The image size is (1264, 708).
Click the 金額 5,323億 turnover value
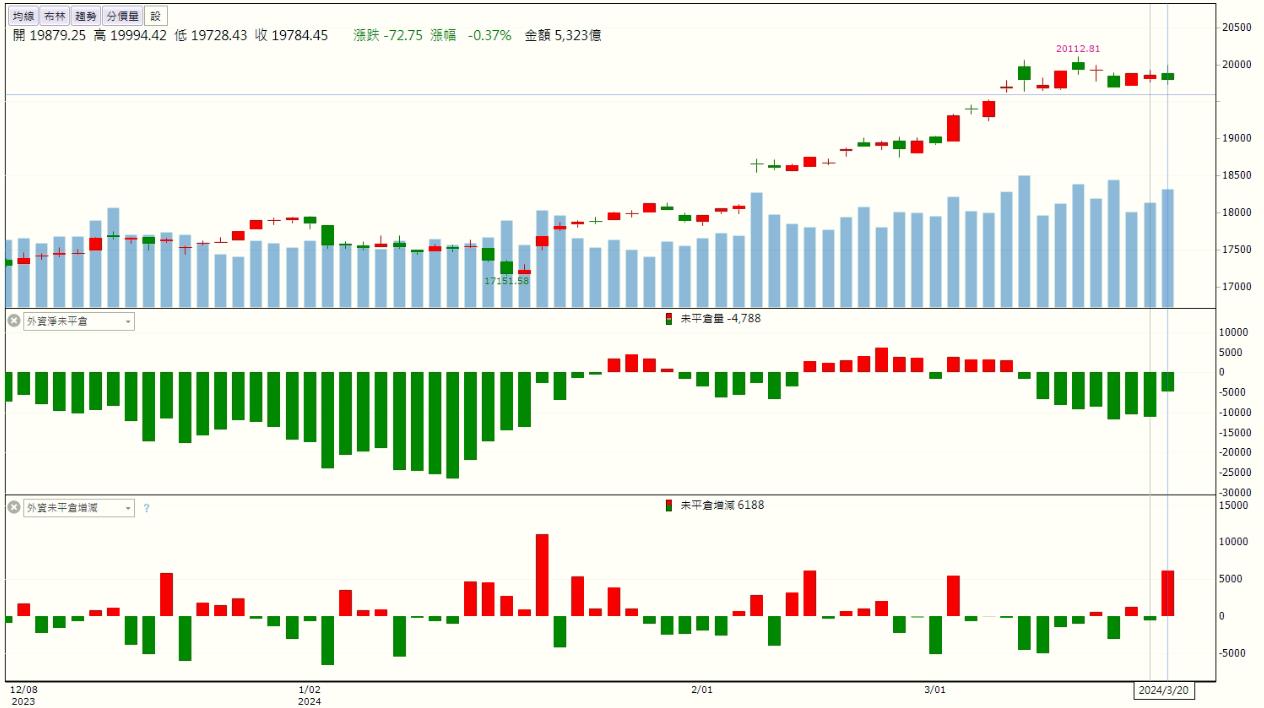coord(563,35)
